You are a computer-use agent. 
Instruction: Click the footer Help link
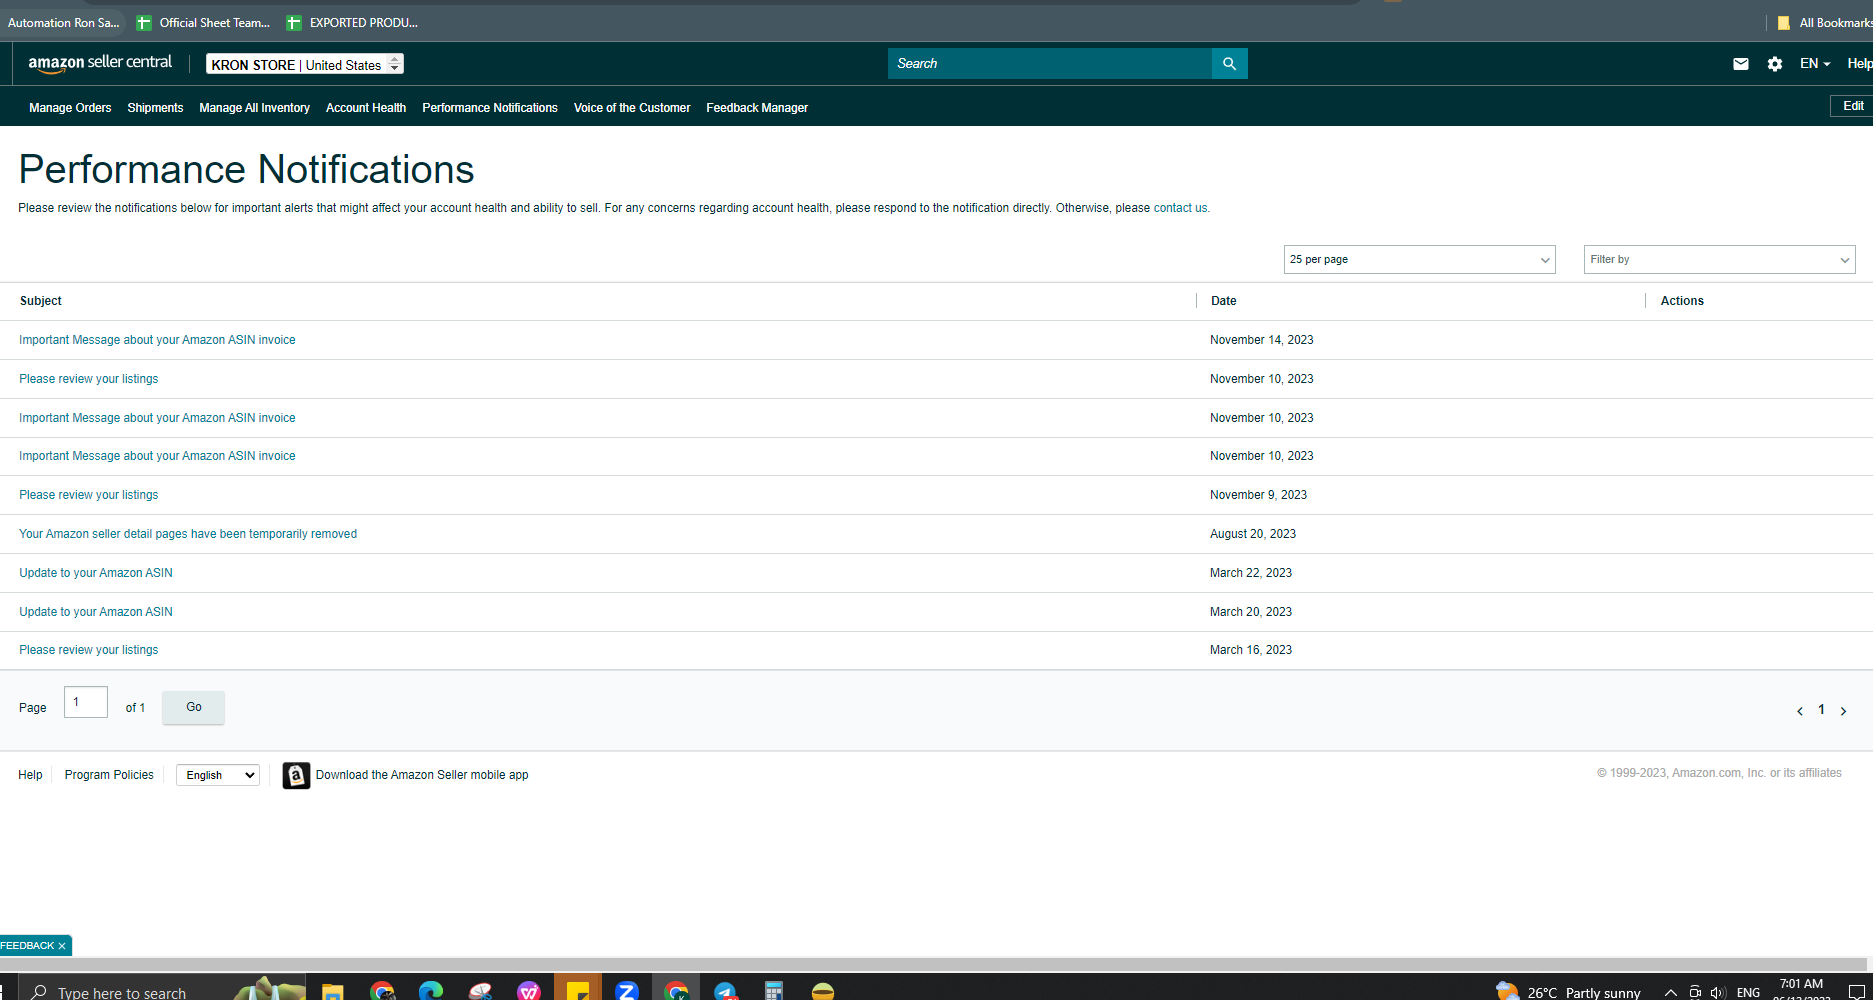[x=30, y=775]
